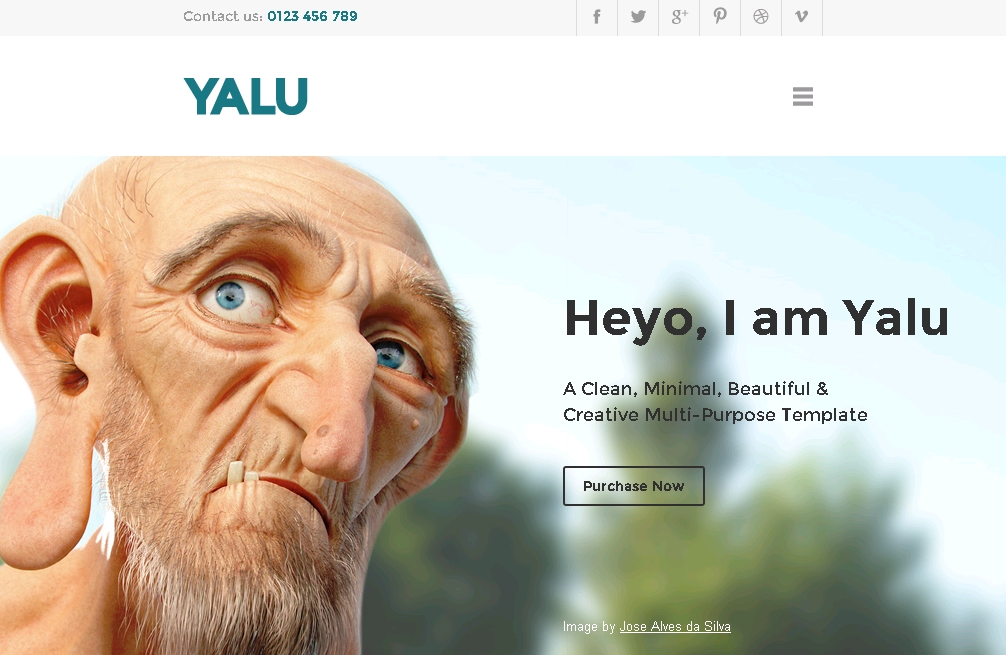
Task: Open the Vimeo icon link
Action: pyautogui.click(x=802, y=17)
